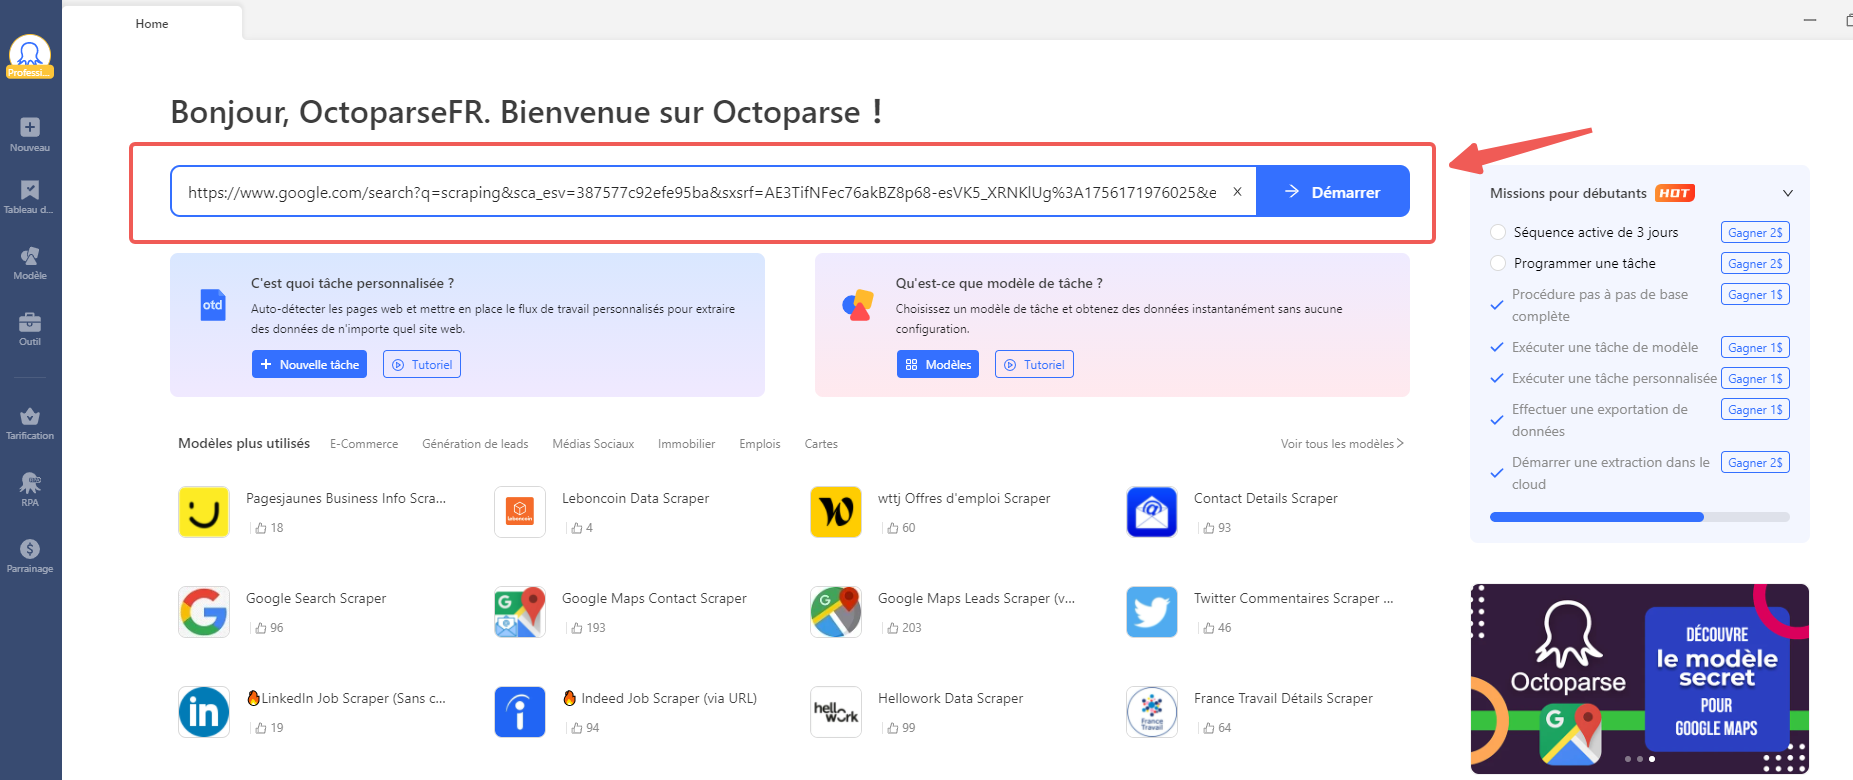
Task: Click the Google Search Scraper icon
Action: pos(204,612)
